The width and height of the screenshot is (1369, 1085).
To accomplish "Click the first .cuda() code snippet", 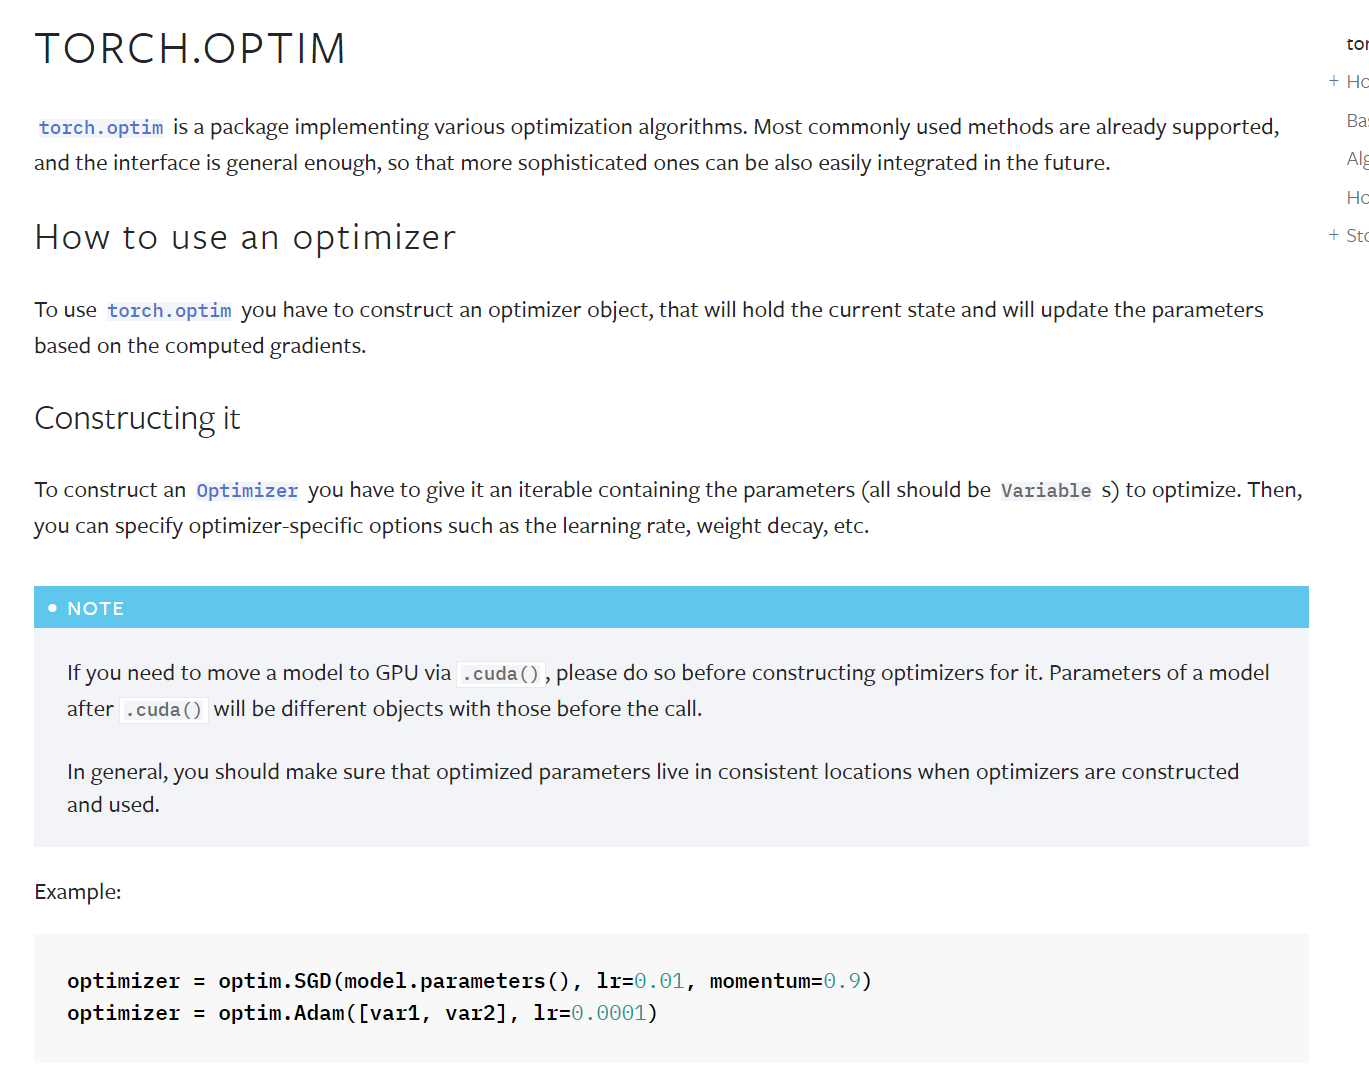I will 500,674.
